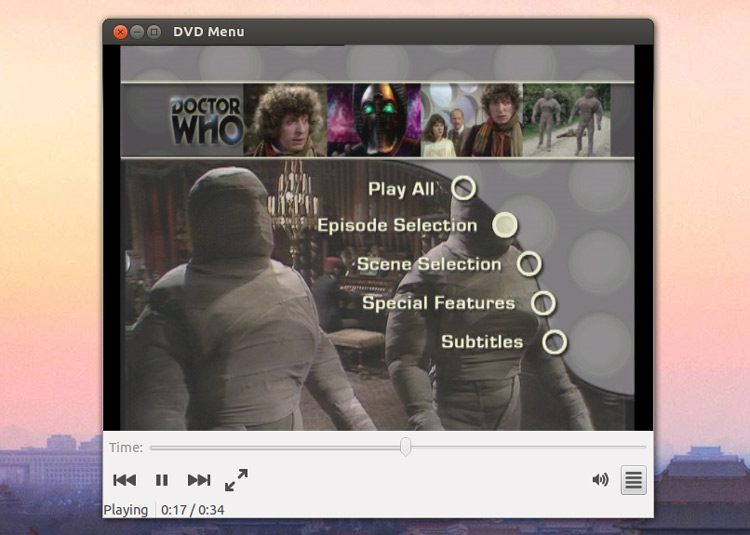Viewport: 750px width, 535px height.
Task: Maximize the DVD Menu window
Action: tap(154, 32)
